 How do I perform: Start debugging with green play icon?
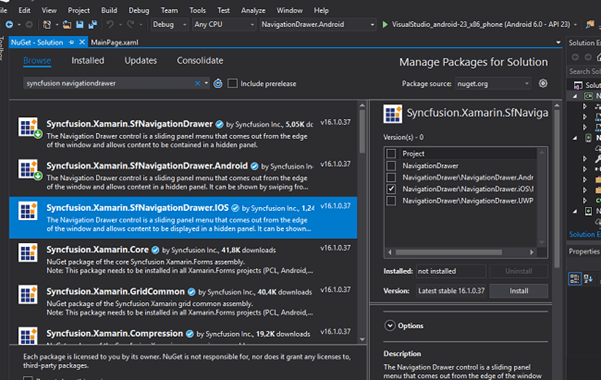385,25
